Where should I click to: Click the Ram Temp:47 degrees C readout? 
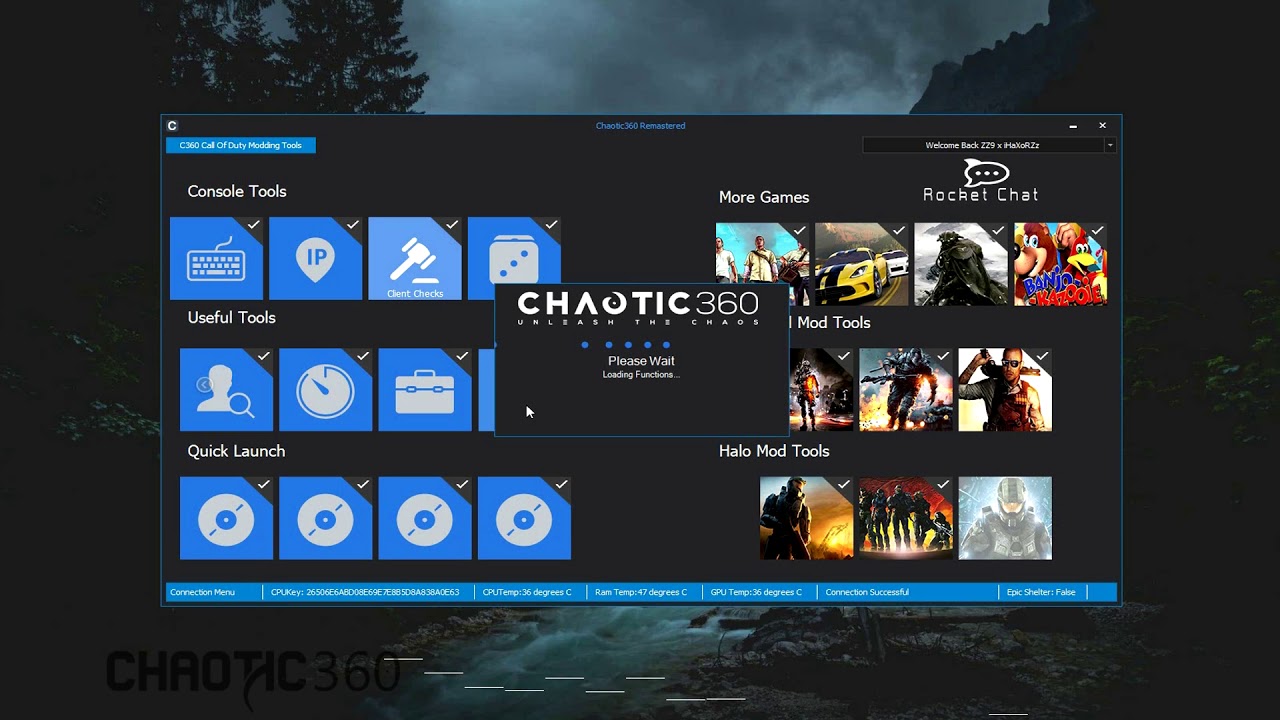[x=641, y=592]
